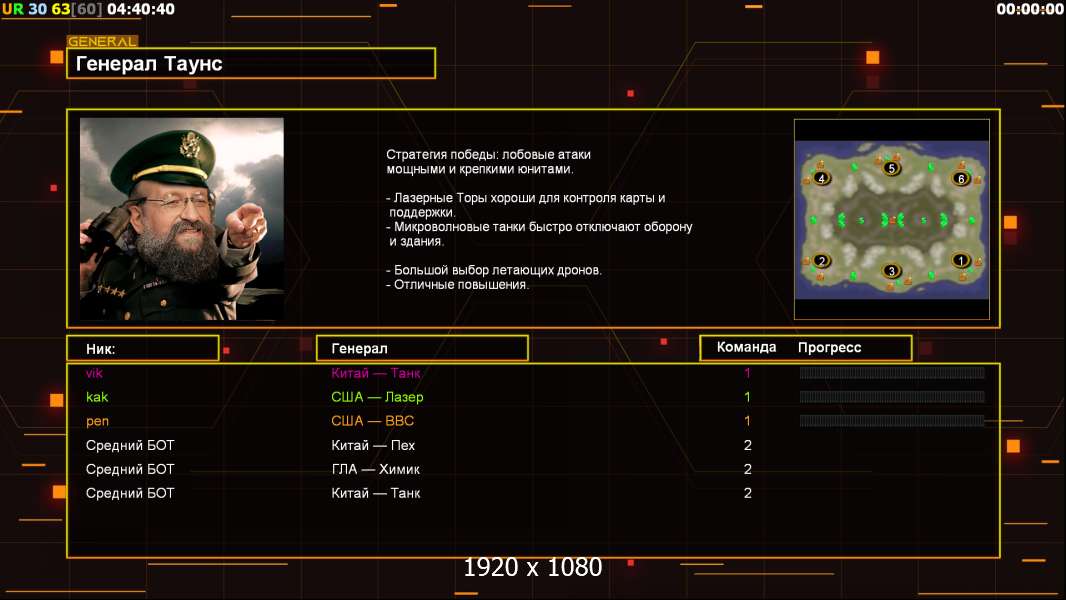This screenshot has height=600, width=1066.
Task: Click start position 1 on the map
Action: point(960,260)
